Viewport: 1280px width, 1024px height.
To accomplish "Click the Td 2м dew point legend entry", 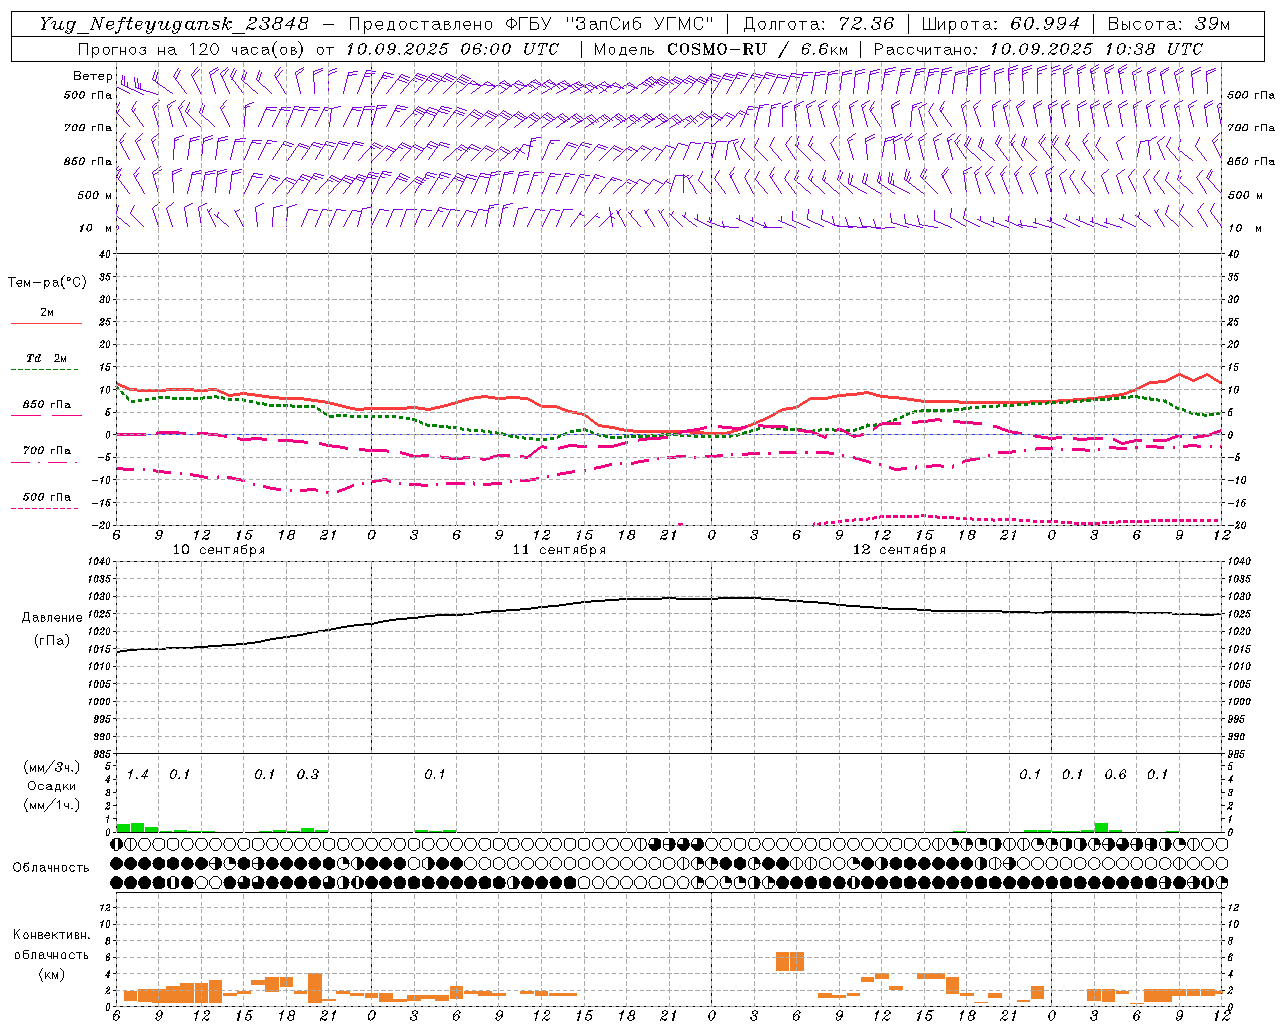I will click(47, 358).
